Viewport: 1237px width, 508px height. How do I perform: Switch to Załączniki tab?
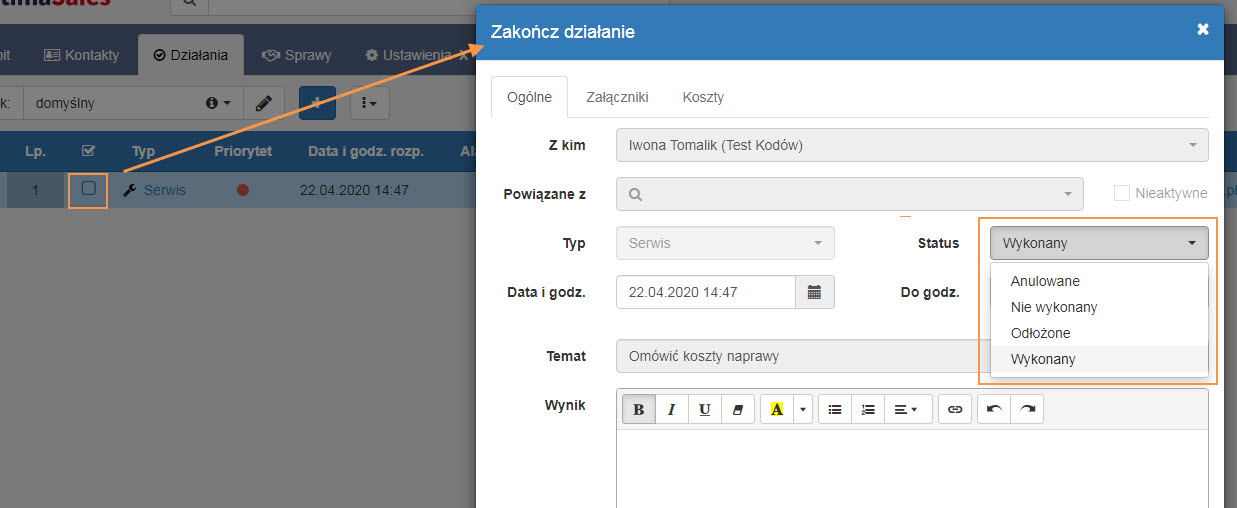pos(617,97)
